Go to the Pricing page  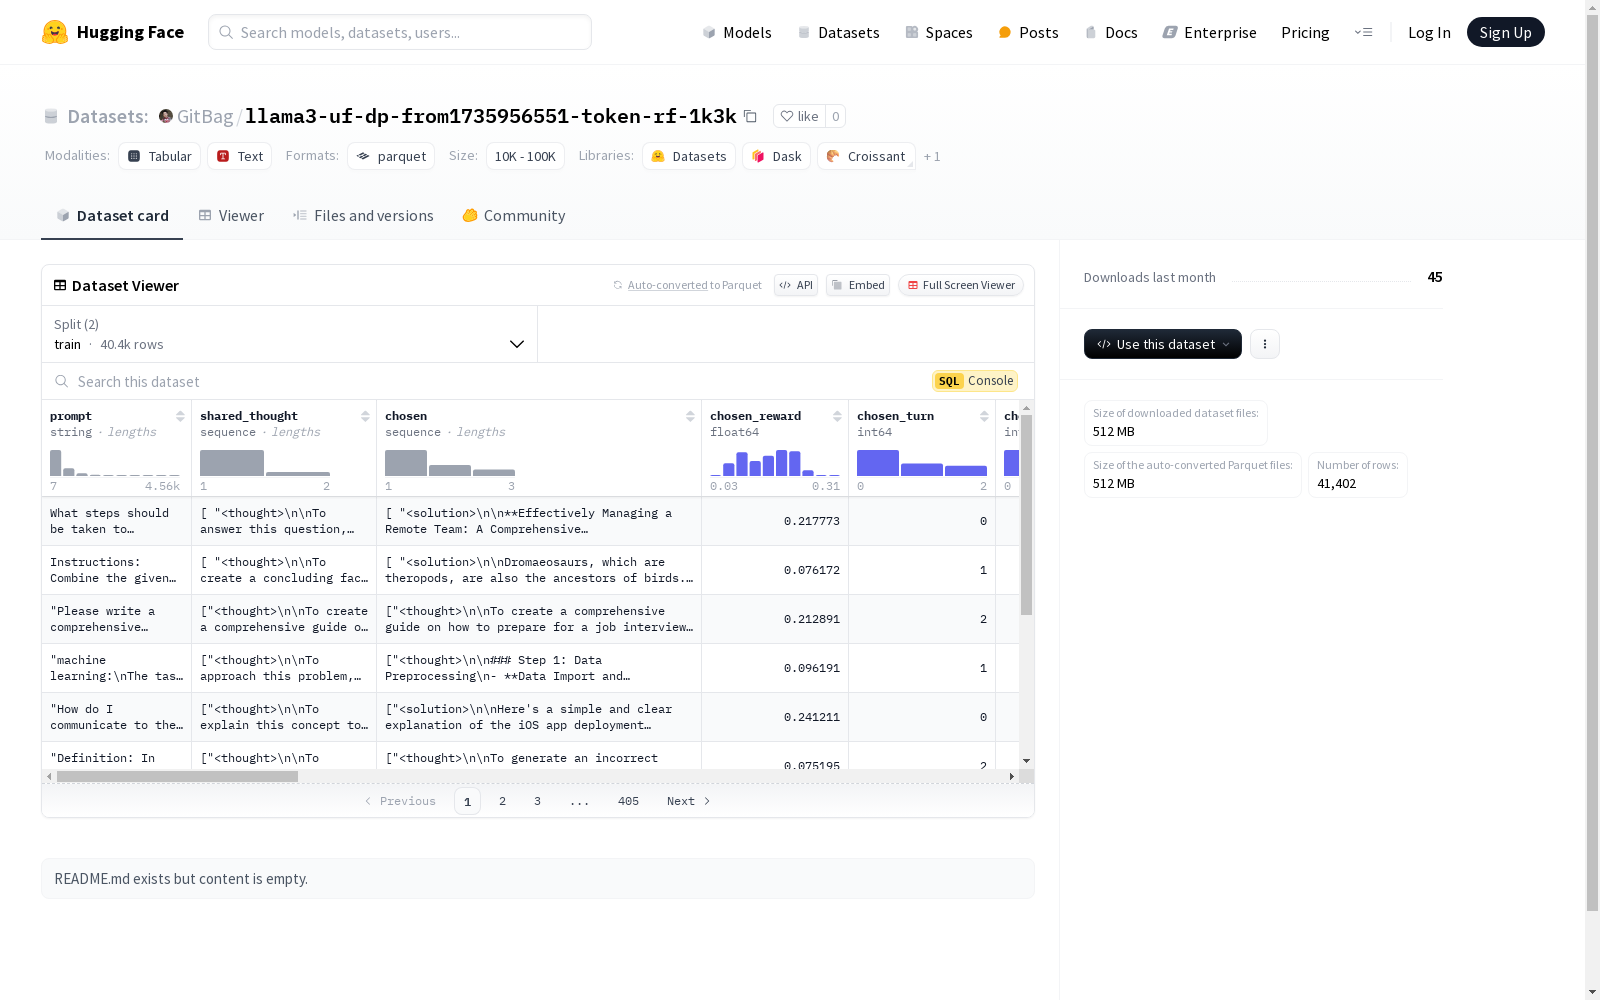pos(1305,32)
